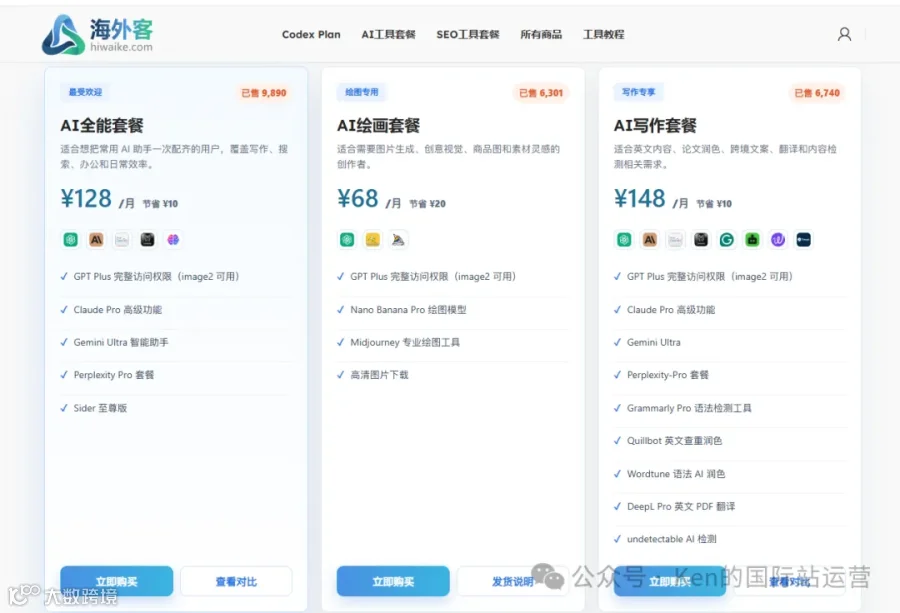
Task: Open 工具教程 in the navigation bar
Action: pyautogui.click(x=604, y=34)
